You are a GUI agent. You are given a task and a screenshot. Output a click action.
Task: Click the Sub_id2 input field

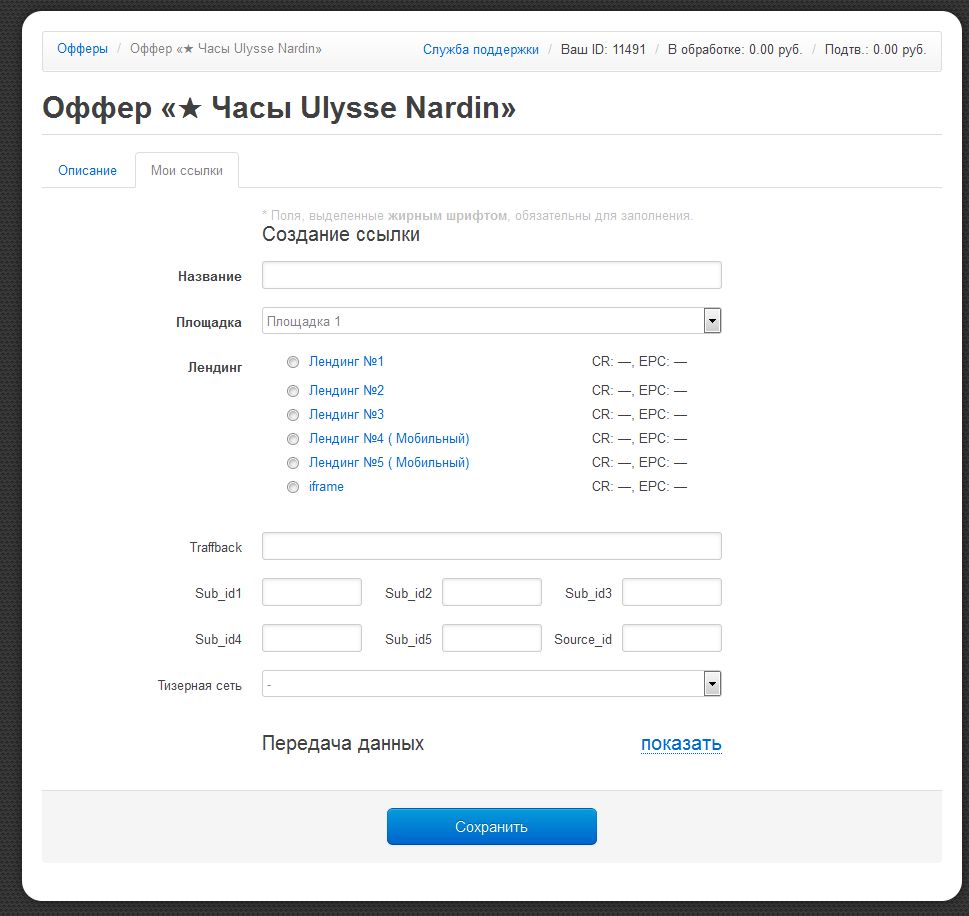pyautogui.click(x=492, y=592)
